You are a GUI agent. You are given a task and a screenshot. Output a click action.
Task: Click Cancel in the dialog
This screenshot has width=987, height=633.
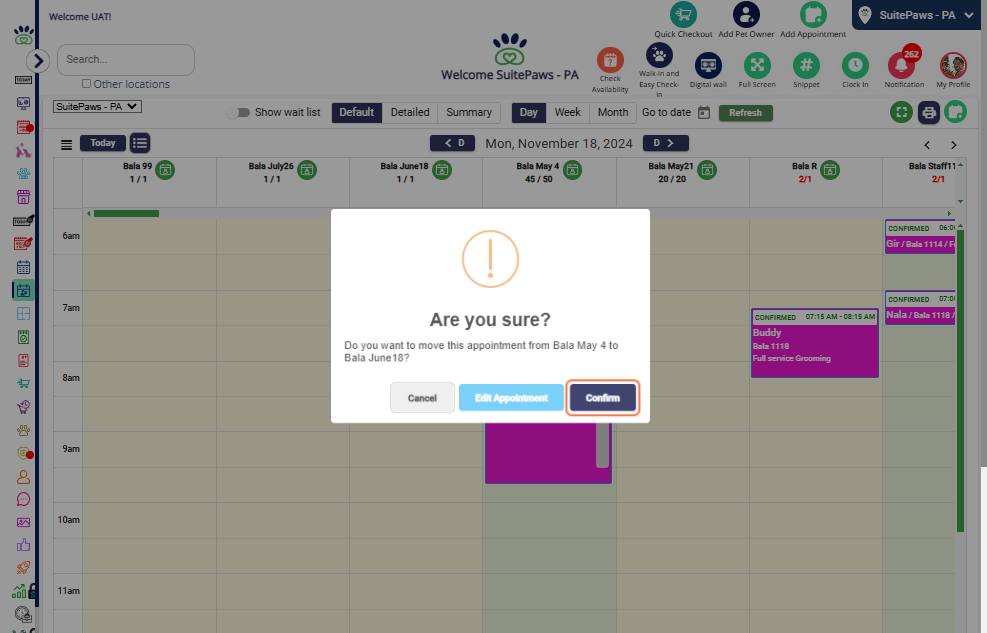422,398
